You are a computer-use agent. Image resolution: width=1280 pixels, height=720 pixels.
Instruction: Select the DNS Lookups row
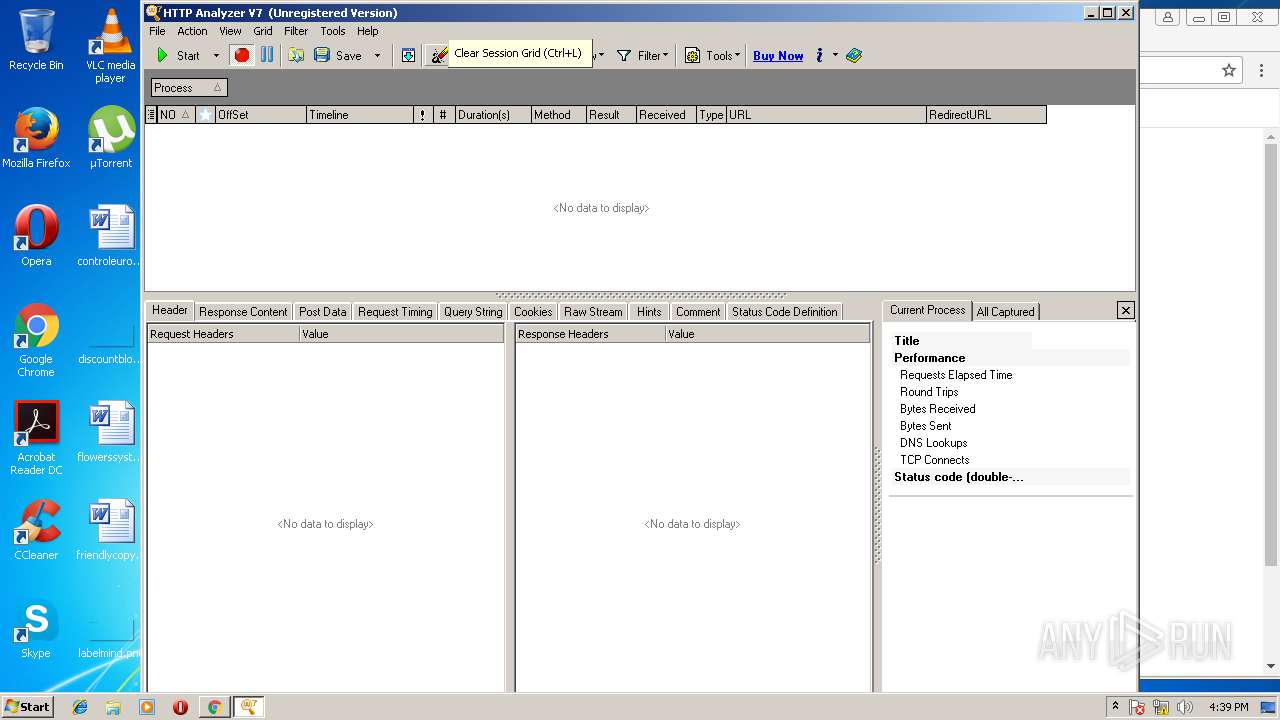pos(933,443)
